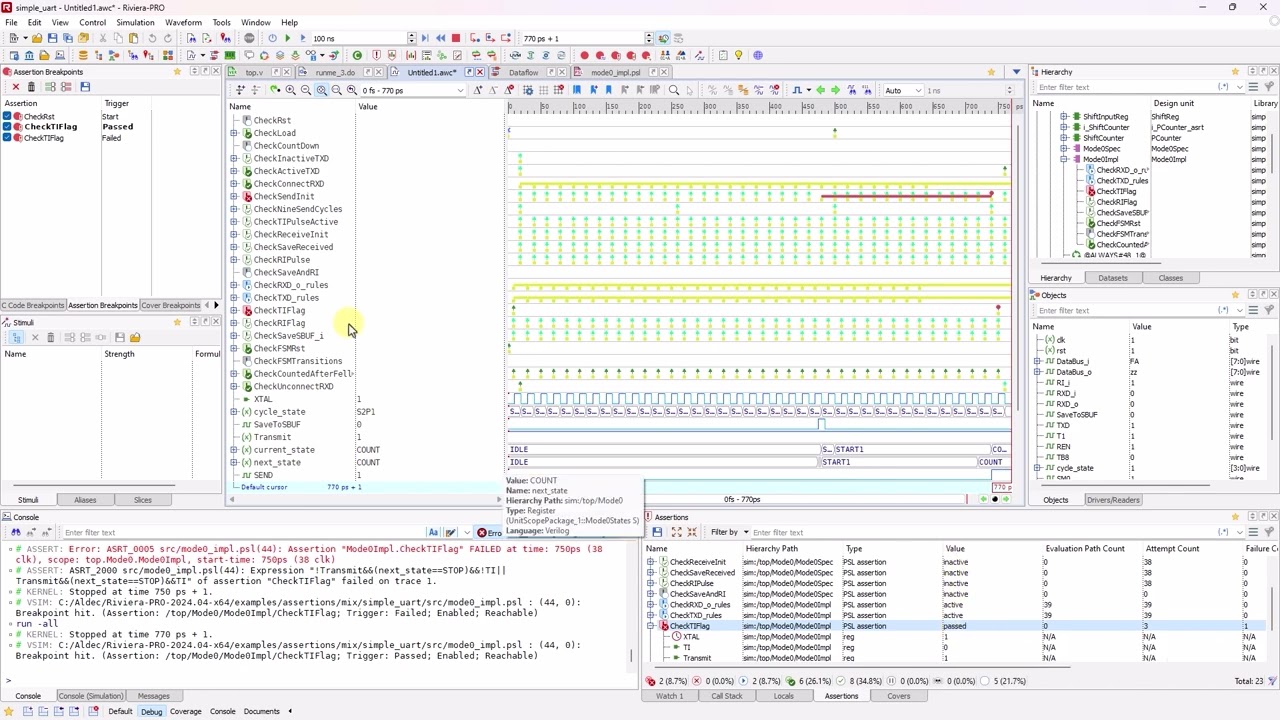Image resolution: width=1280 pixels, height=720 pixels.
Task: Open the Code Breakpoints tab
Action: 33,305
